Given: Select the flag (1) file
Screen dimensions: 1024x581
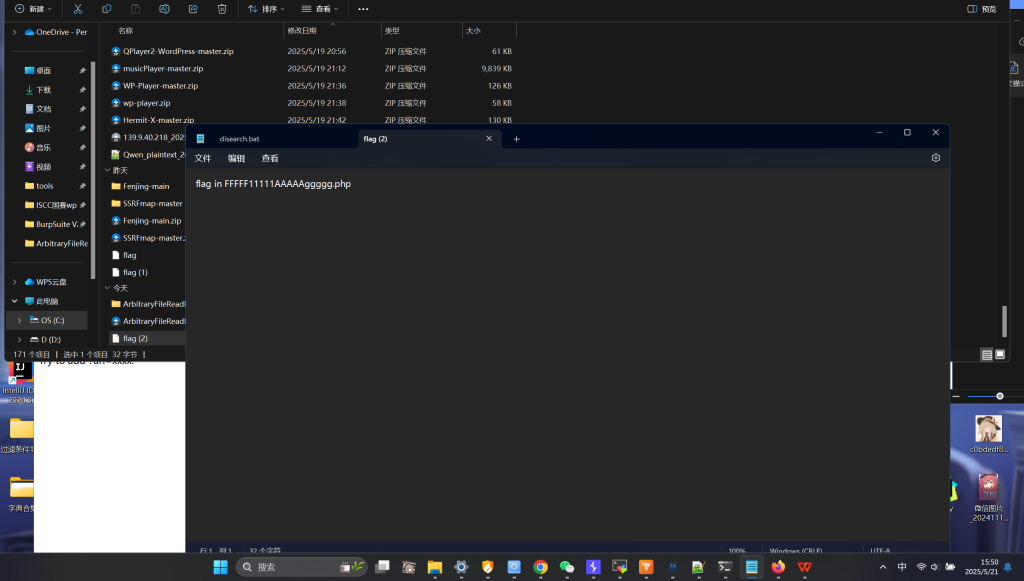Looking at the screenshot, I should pos(135,272).
